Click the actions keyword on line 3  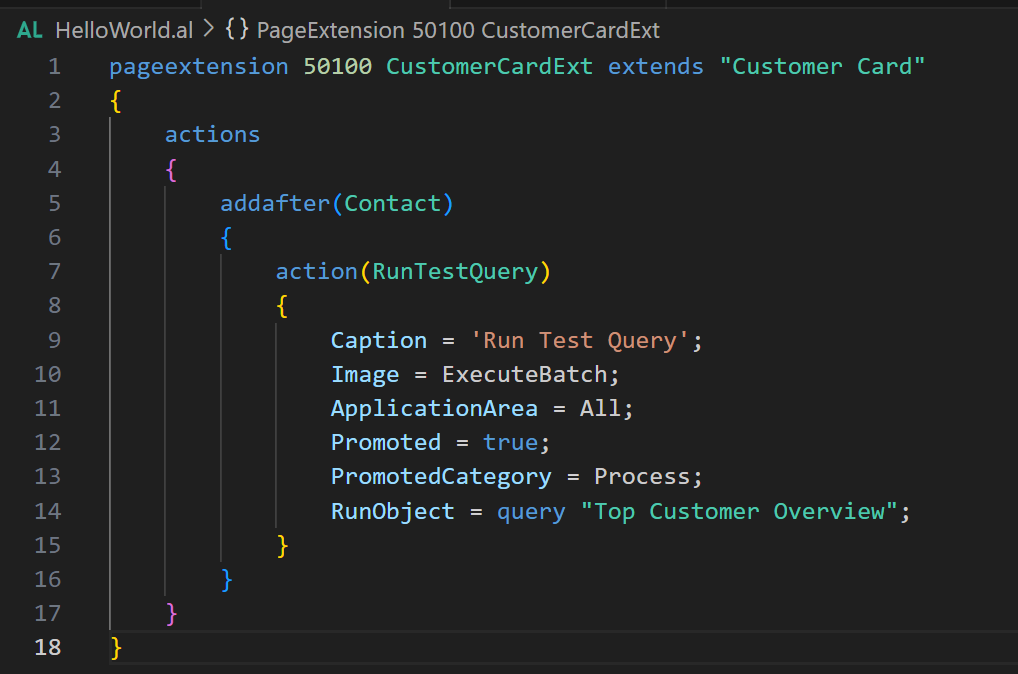(212, 134)
